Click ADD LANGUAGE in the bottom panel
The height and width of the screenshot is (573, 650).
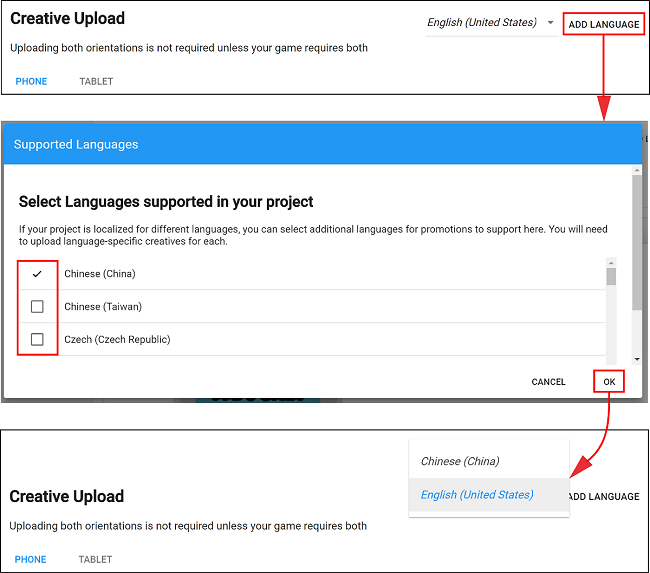(604, 496)
